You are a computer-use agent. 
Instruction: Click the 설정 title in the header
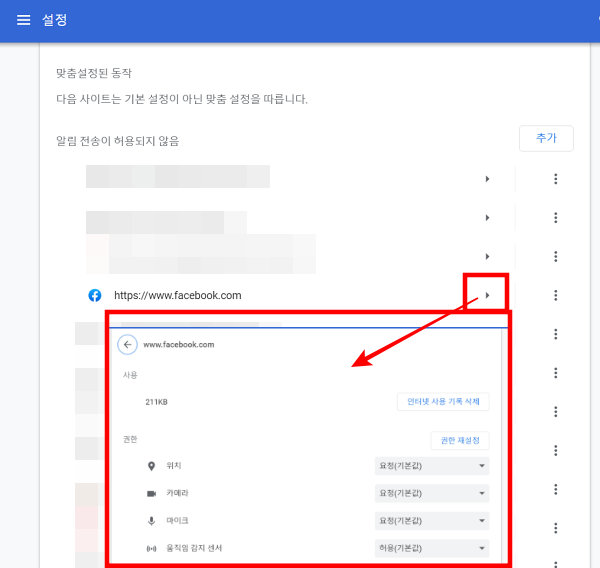pos(55,20)
